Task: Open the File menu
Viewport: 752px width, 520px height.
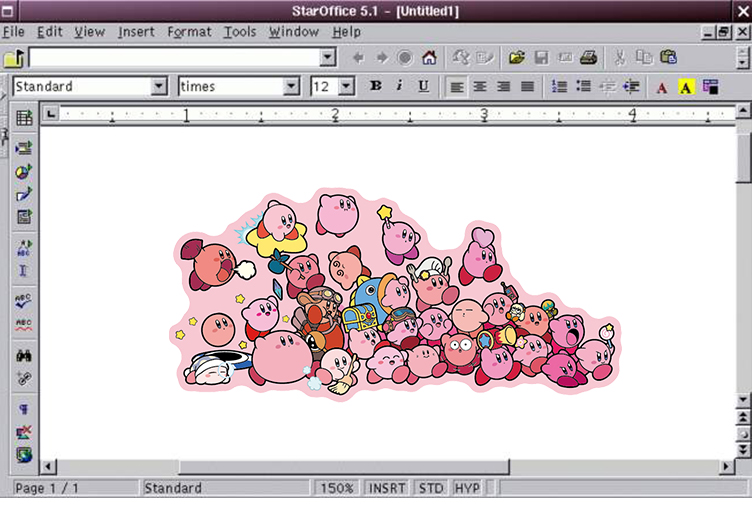Action: (x=13, y=32)
